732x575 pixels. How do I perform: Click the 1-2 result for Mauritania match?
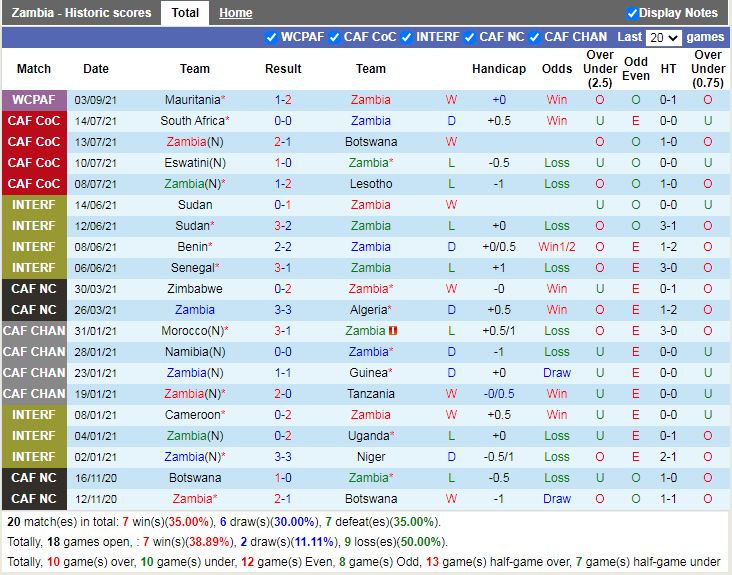(283, 100)
